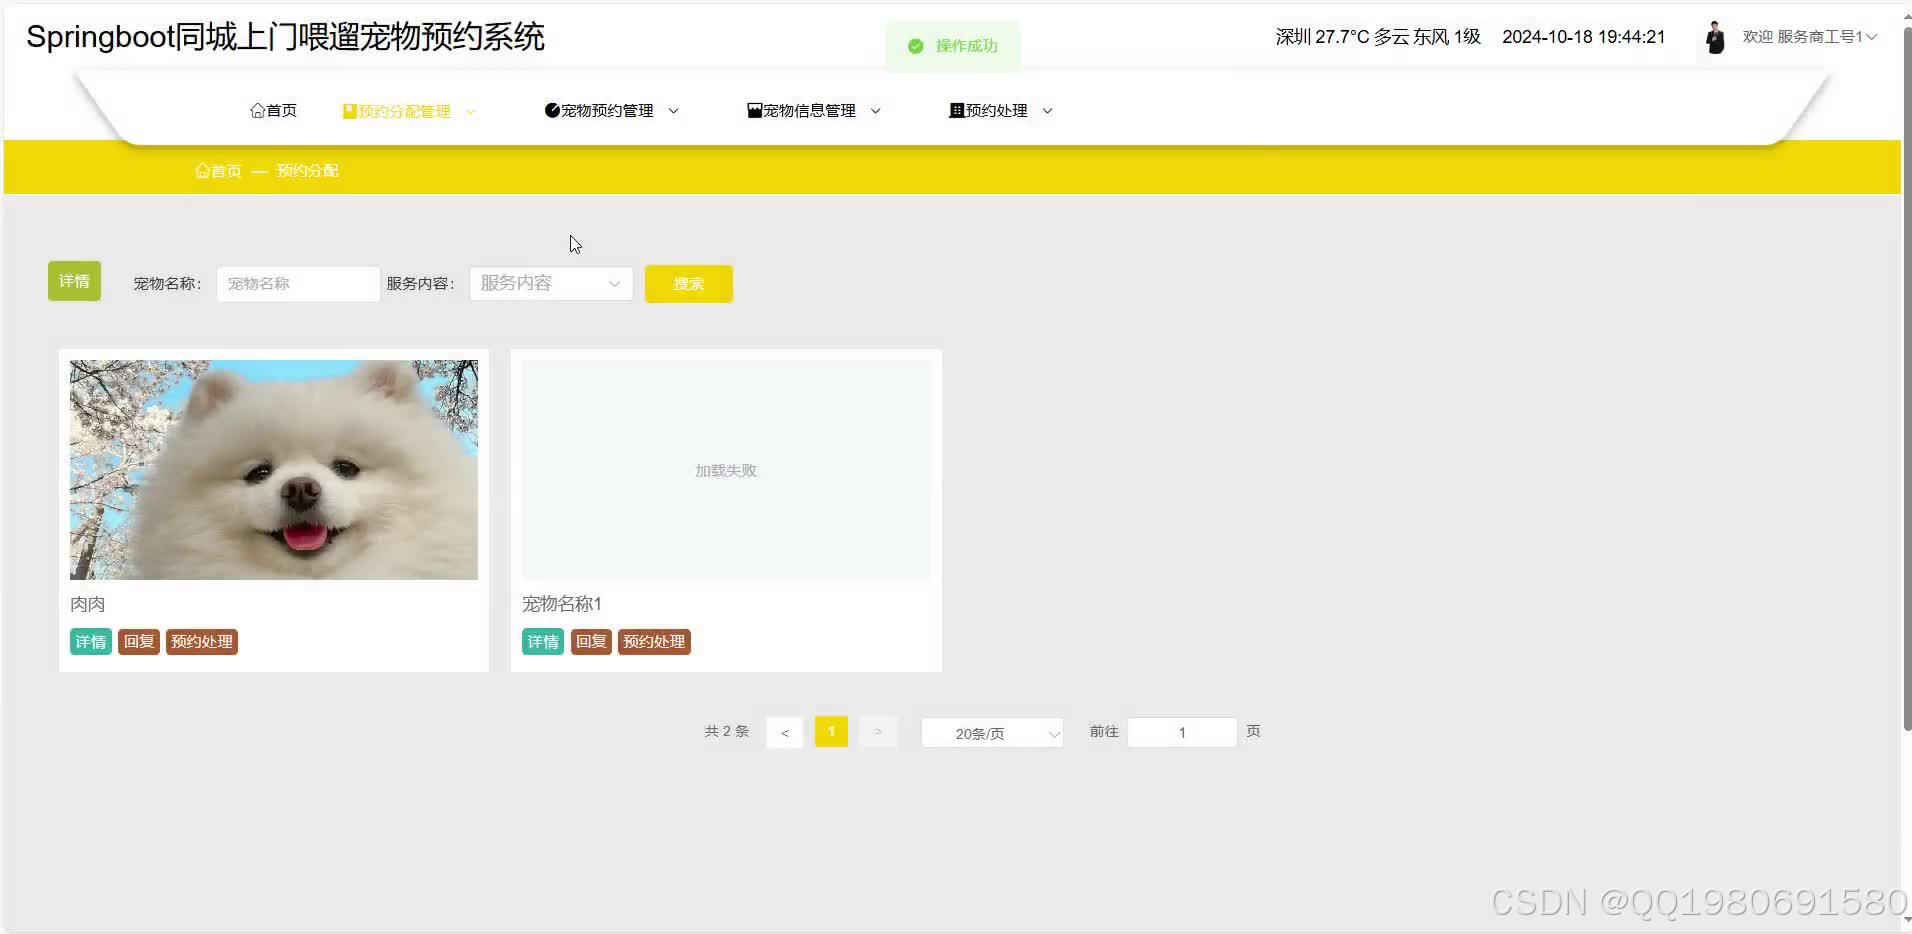Open the 首页 menu item

[x=274, y=110]
